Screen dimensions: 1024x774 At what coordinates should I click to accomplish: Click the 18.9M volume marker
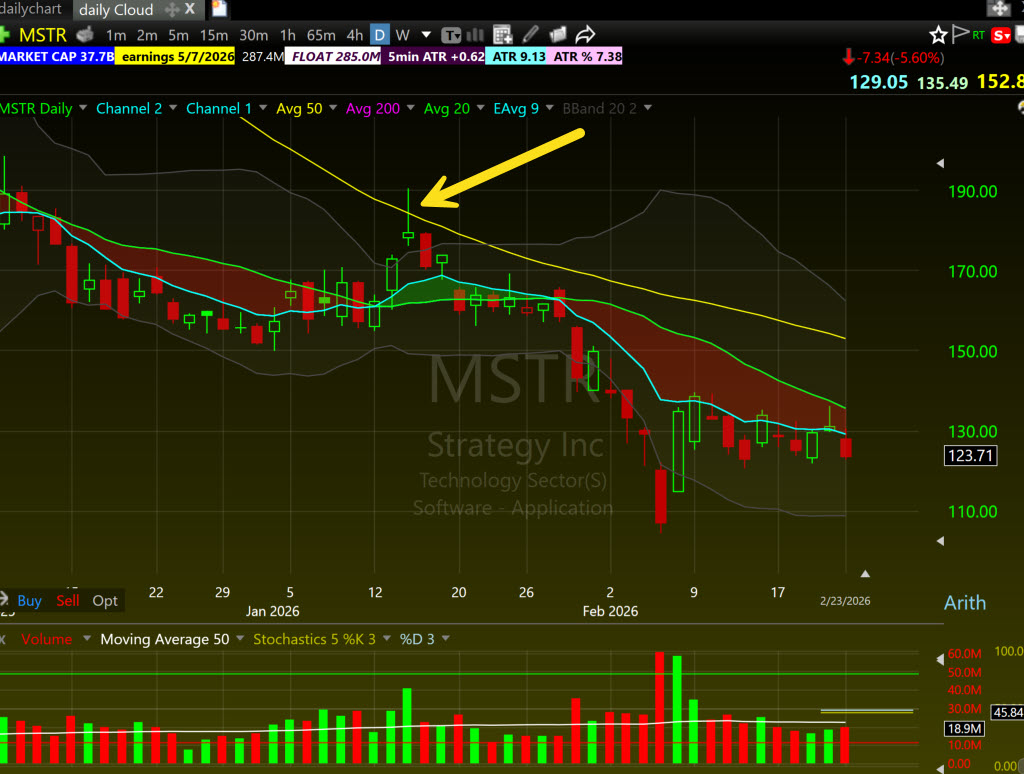point(964,728)
